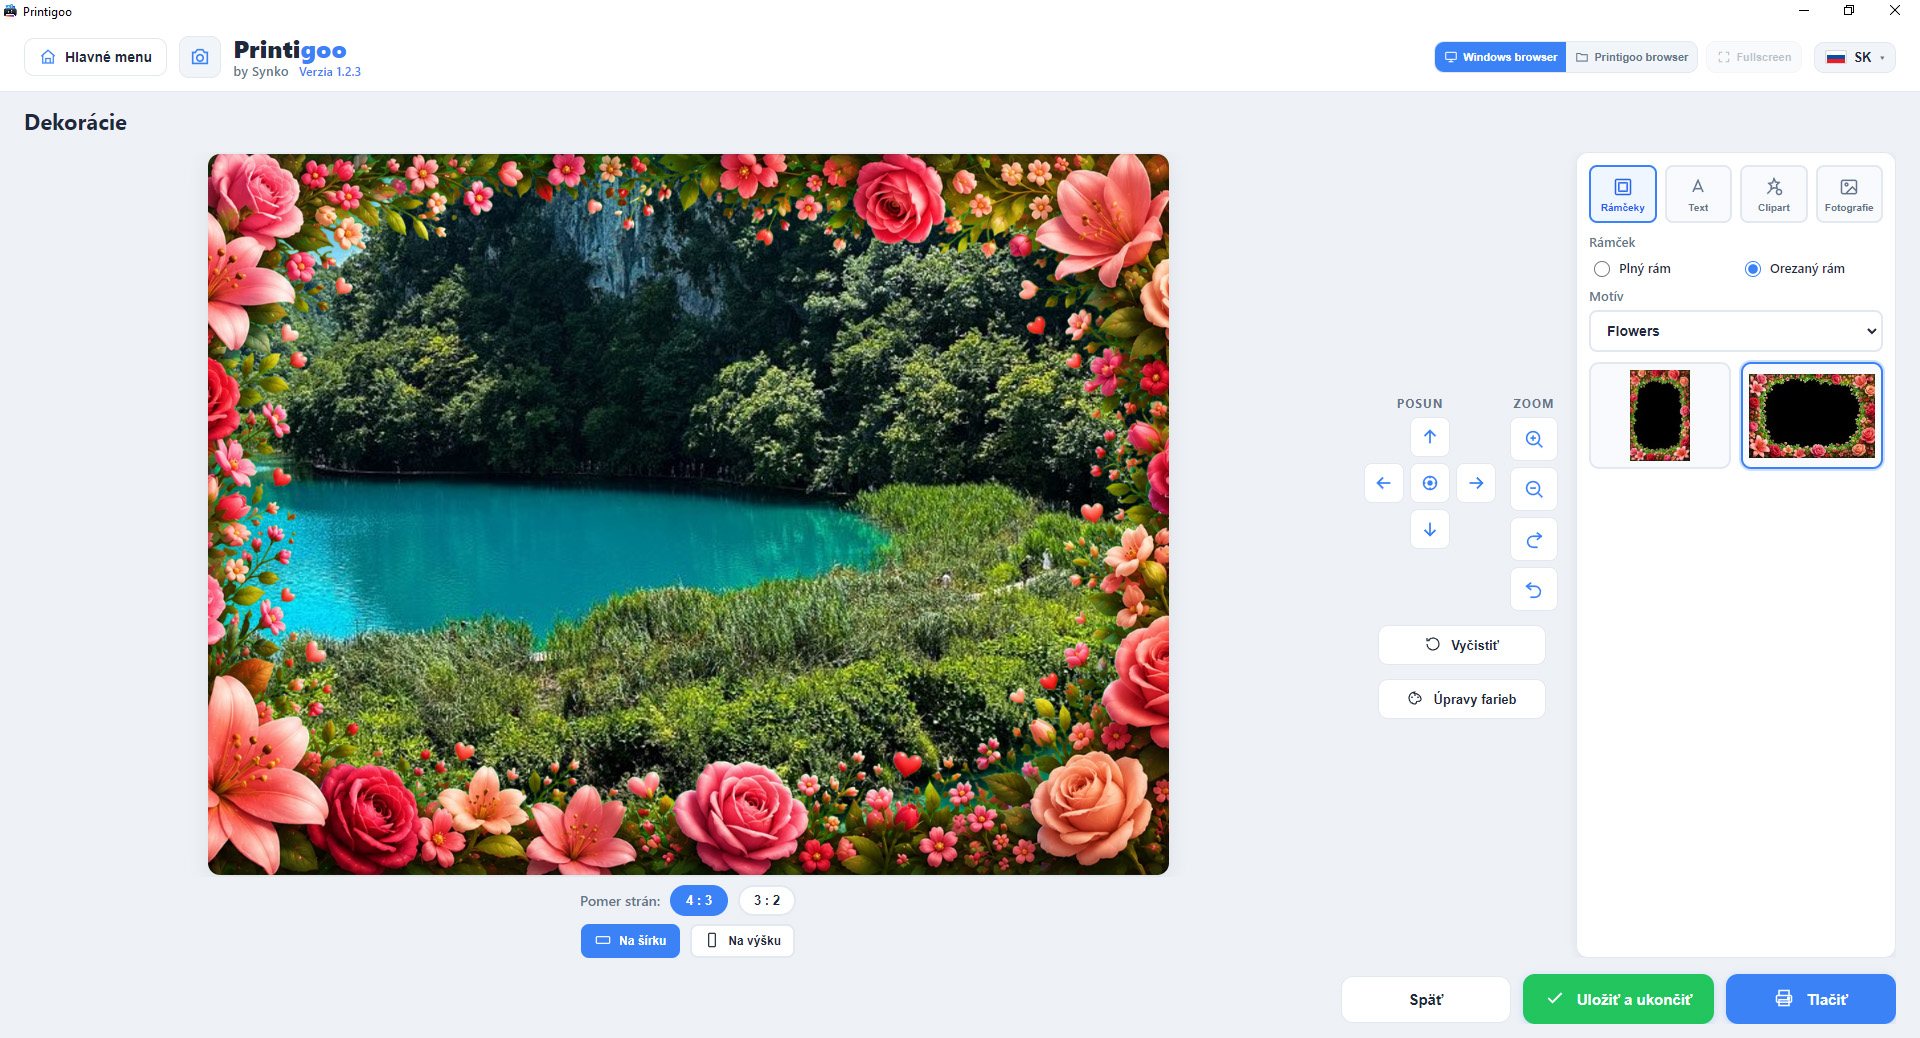
Task: Center the photo with the target icon
Action: (x=1430, y=483)
